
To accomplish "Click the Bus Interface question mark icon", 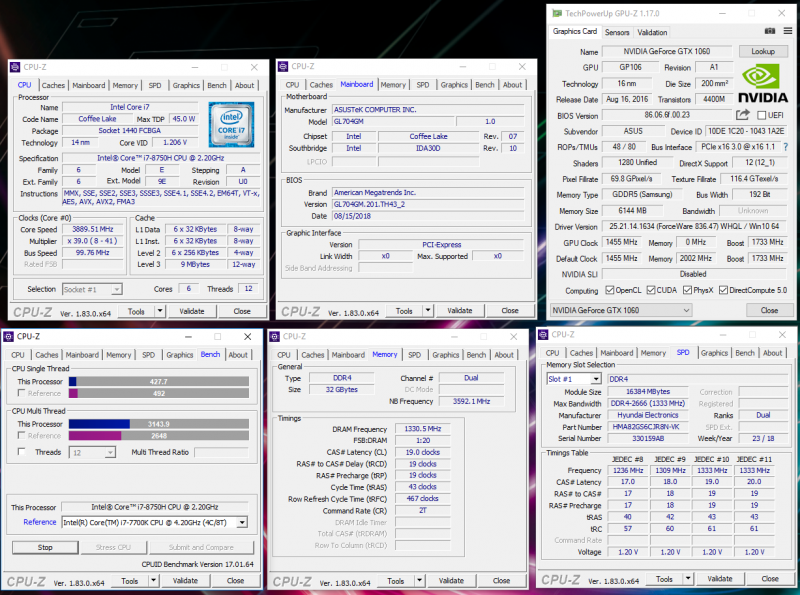I will tap(786, 146).
